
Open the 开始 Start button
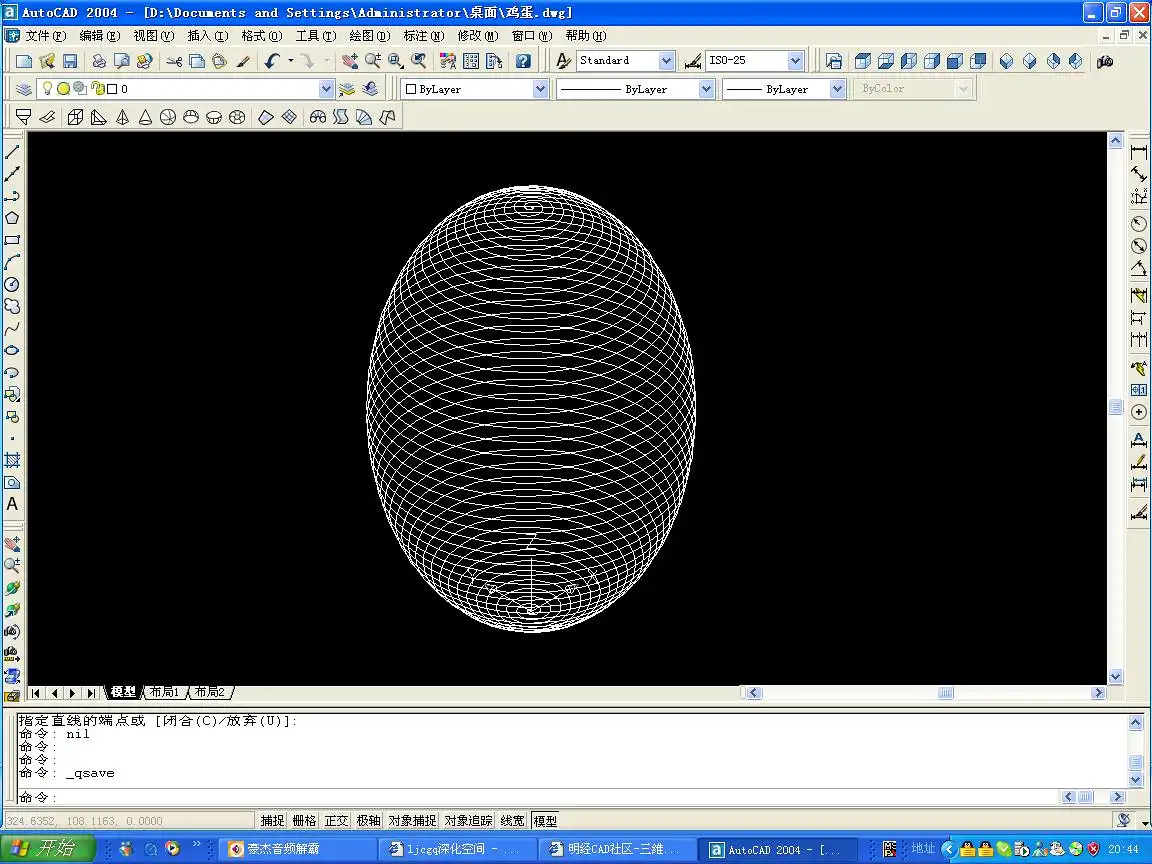[x=48, y=849]
